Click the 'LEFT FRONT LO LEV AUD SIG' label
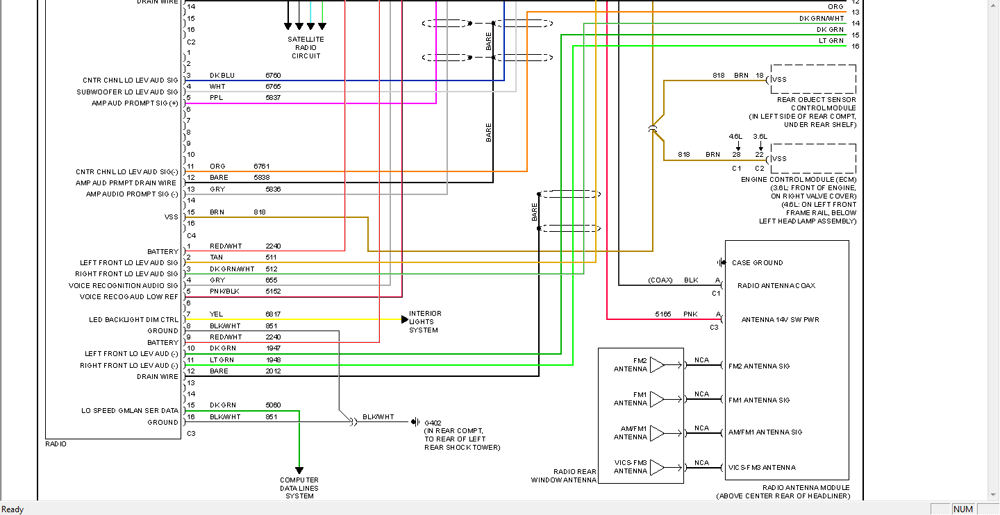The image size is (1000, 515). click(x=129, y=263)
